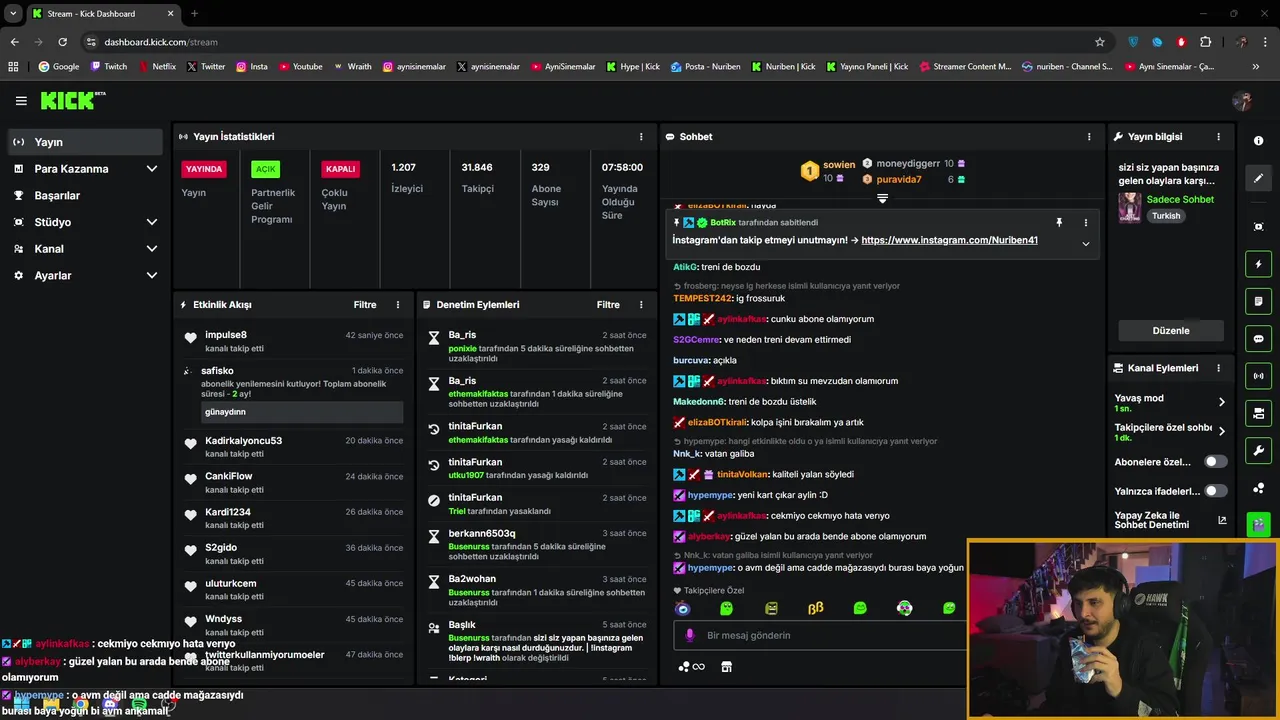Open Etkinlik Akışı three-dot menu
This screenshot has height=720, width=1280.
tap(398, 305)
